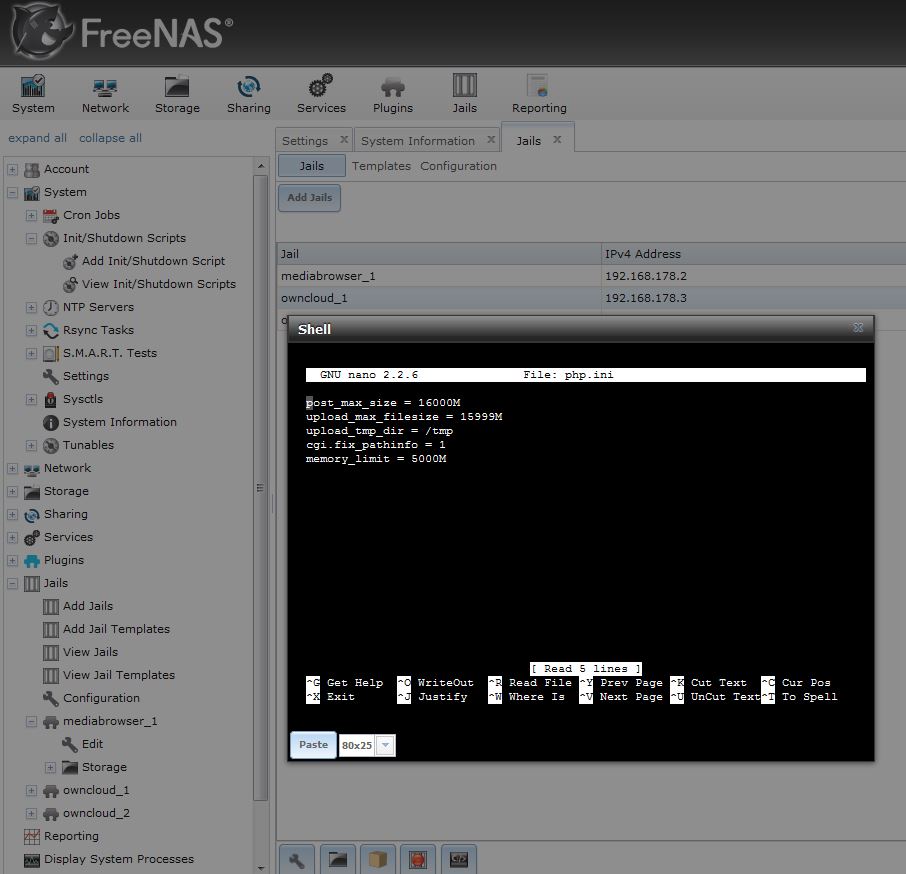The image size is (906, 874).
Task: Collapse the Jails tree node
Action: click(13, 583)
